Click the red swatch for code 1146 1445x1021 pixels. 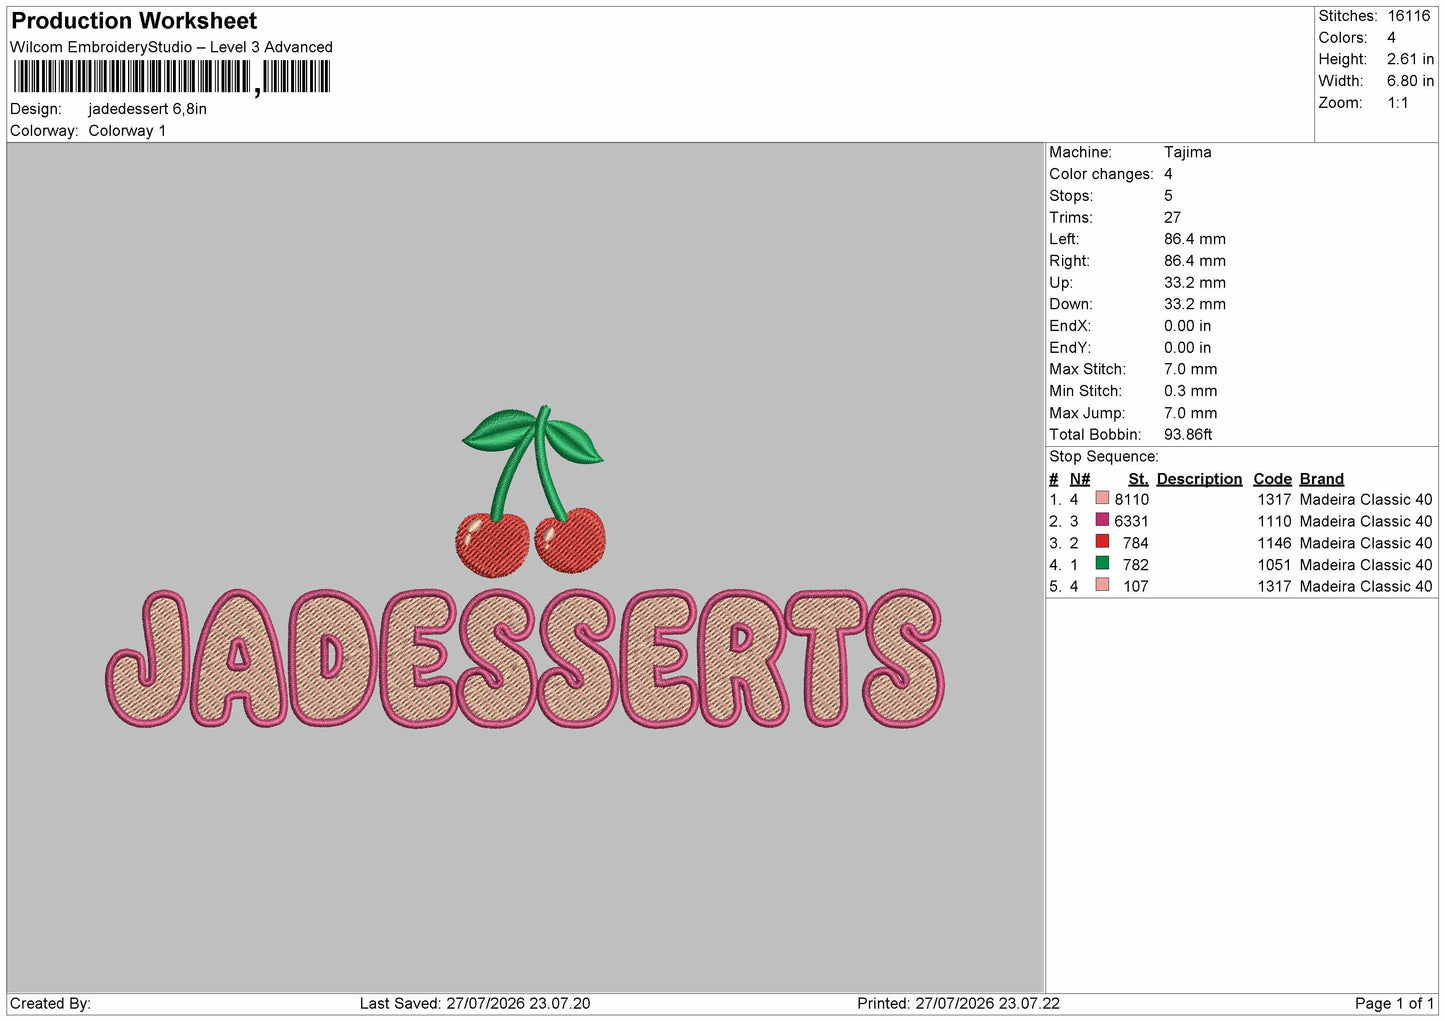[x=1102, y=542]
